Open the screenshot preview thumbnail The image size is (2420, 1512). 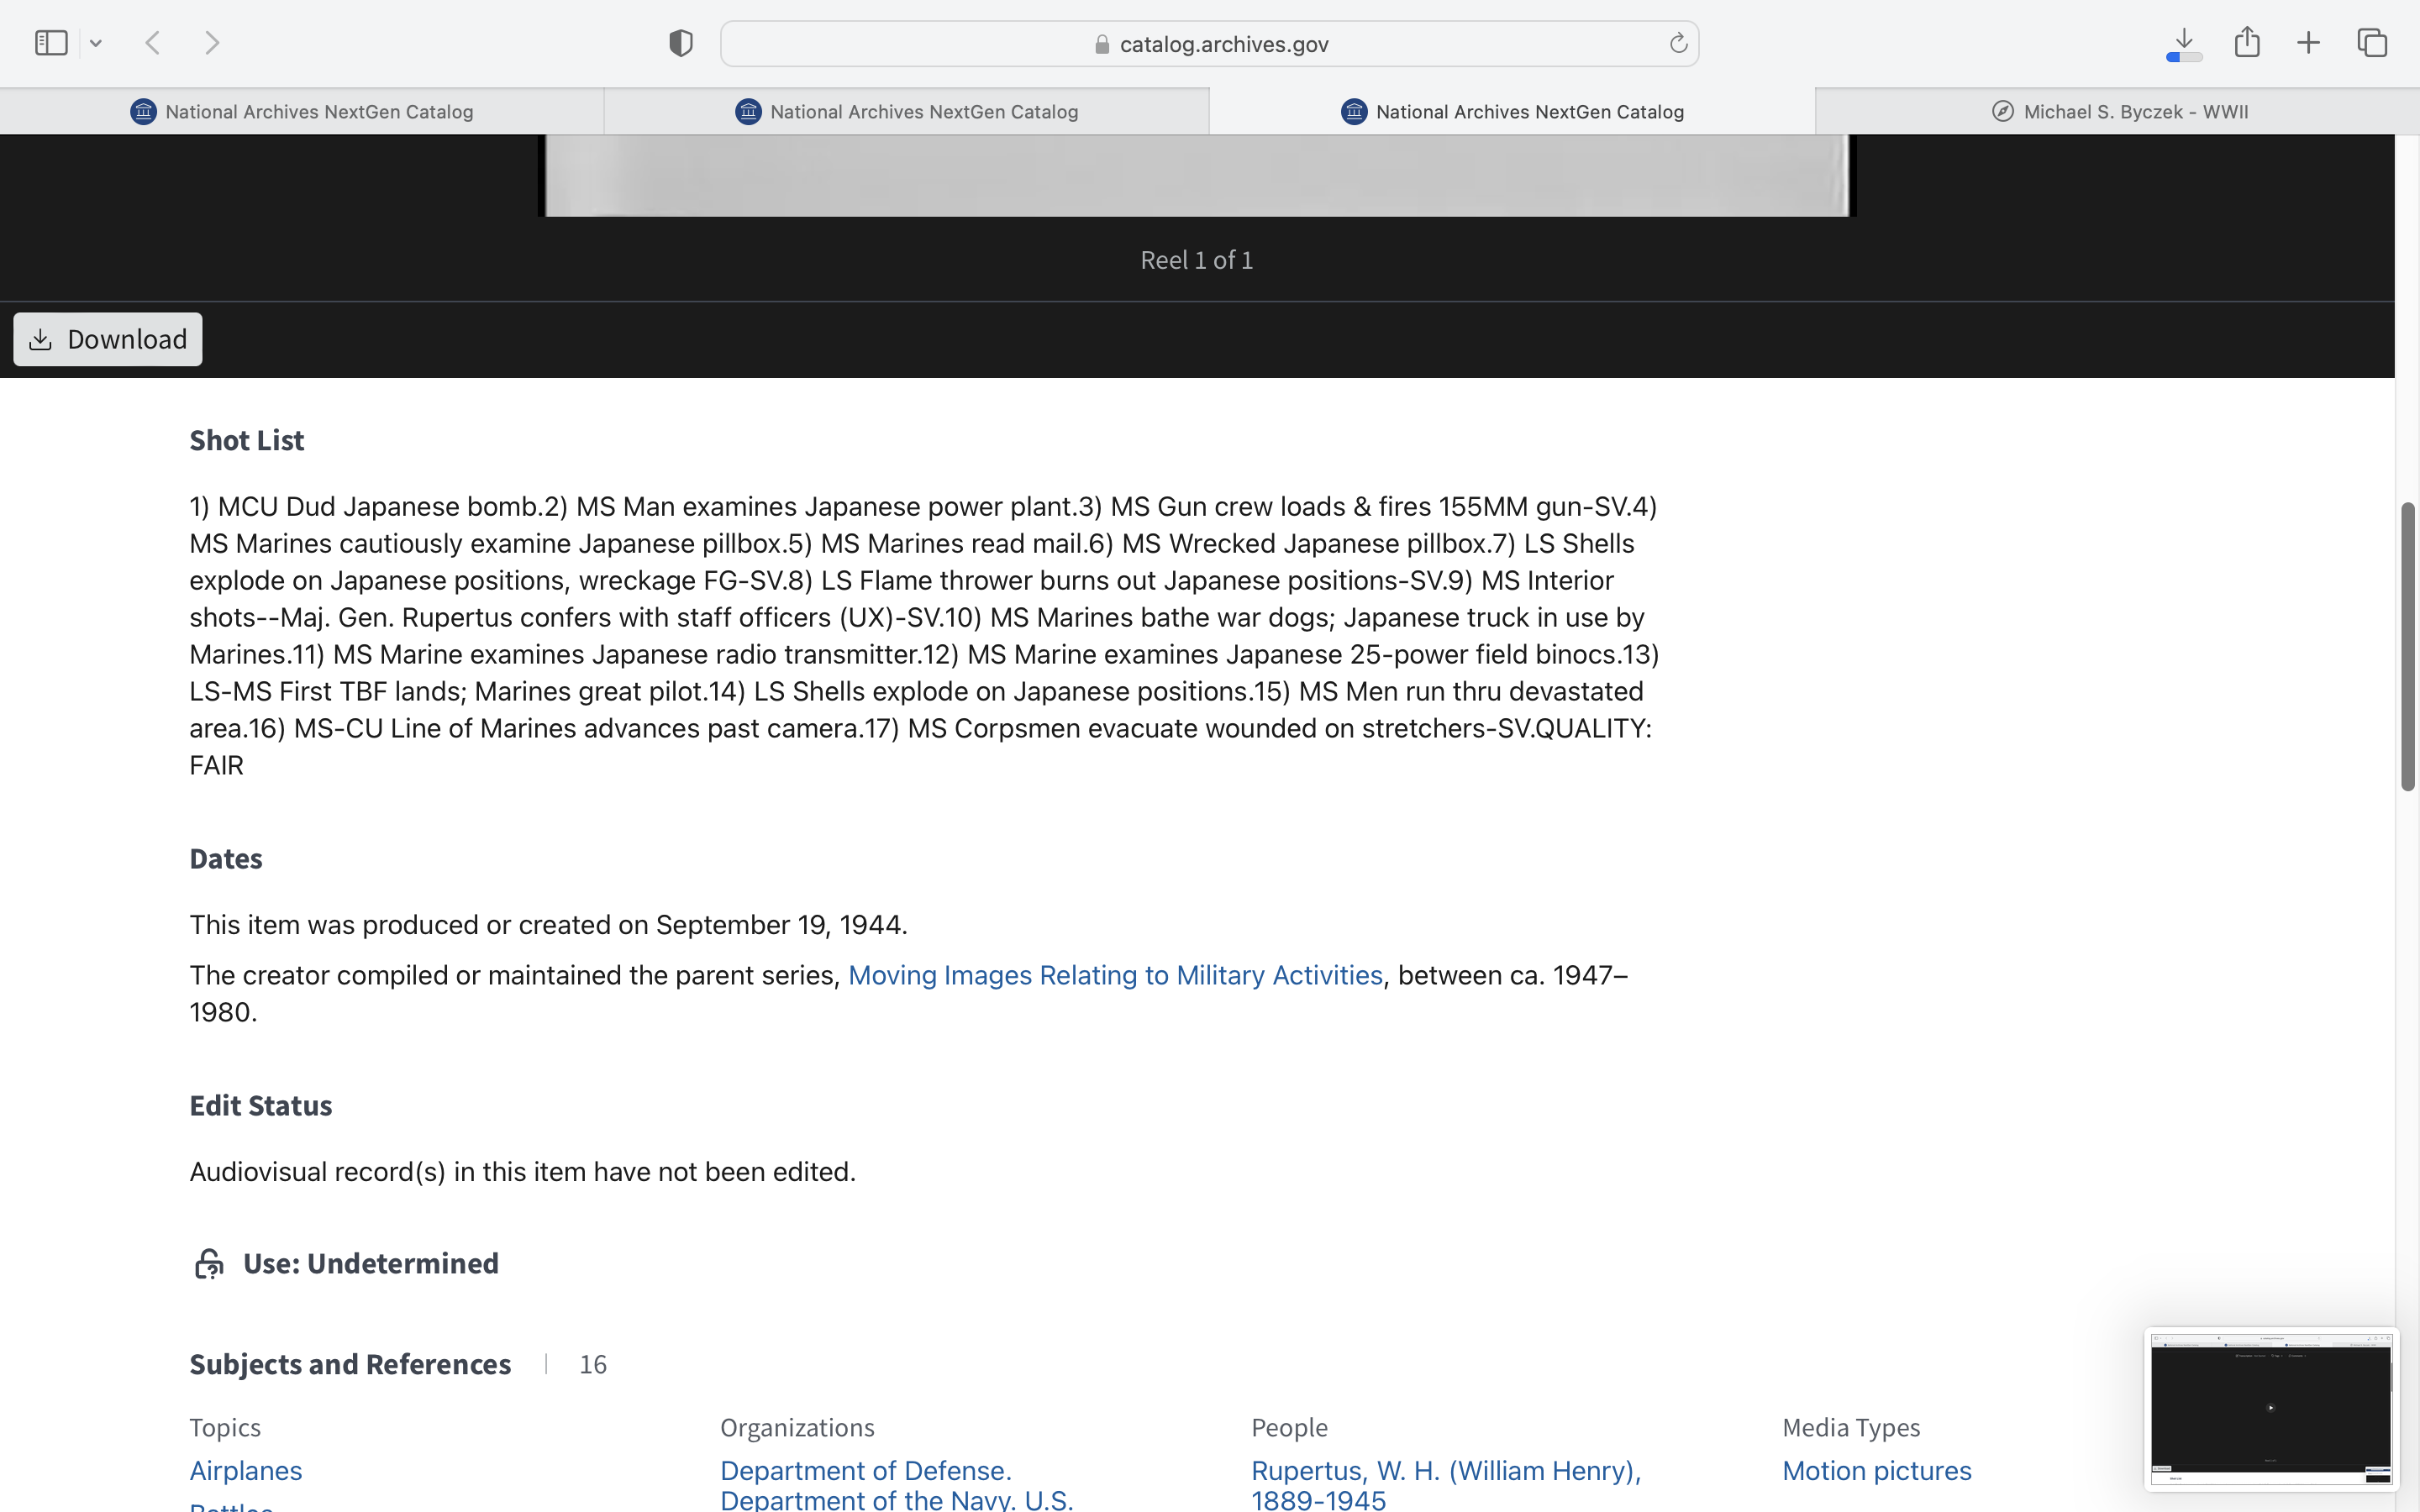click(x=2270, y=1408)
